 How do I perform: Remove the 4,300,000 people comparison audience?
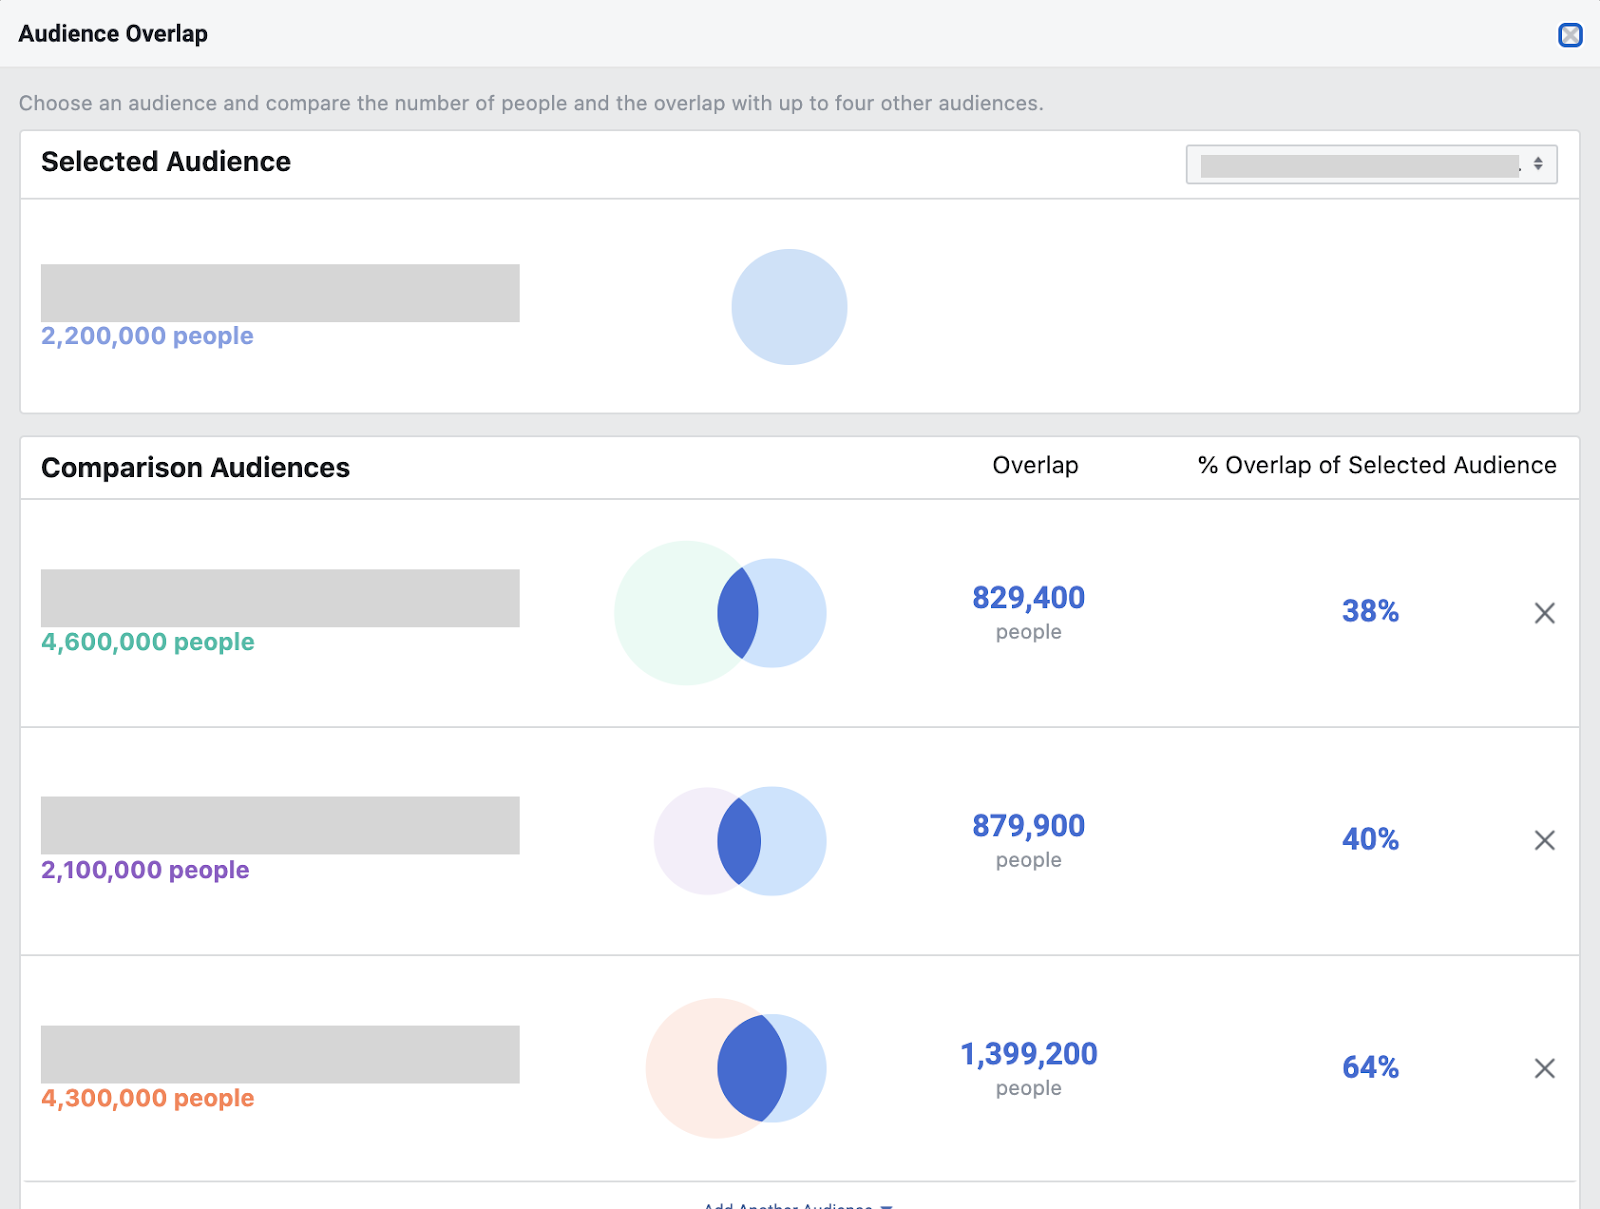(1544, 1068)
